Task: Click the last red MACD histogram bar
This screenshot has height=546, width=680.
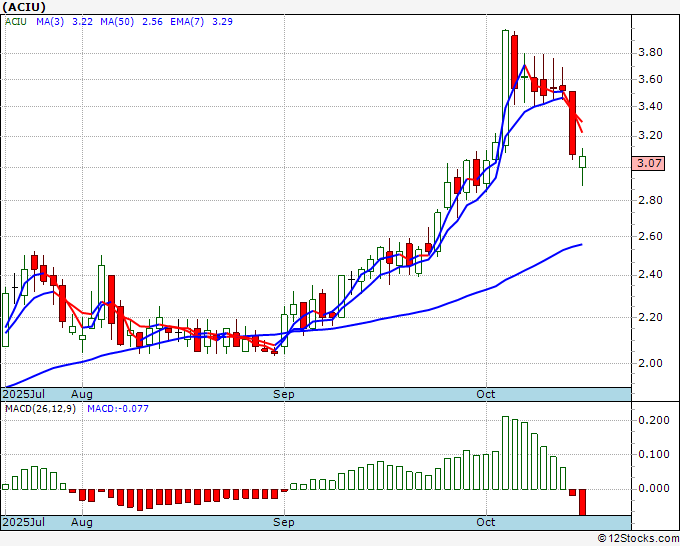Action: 582,502
